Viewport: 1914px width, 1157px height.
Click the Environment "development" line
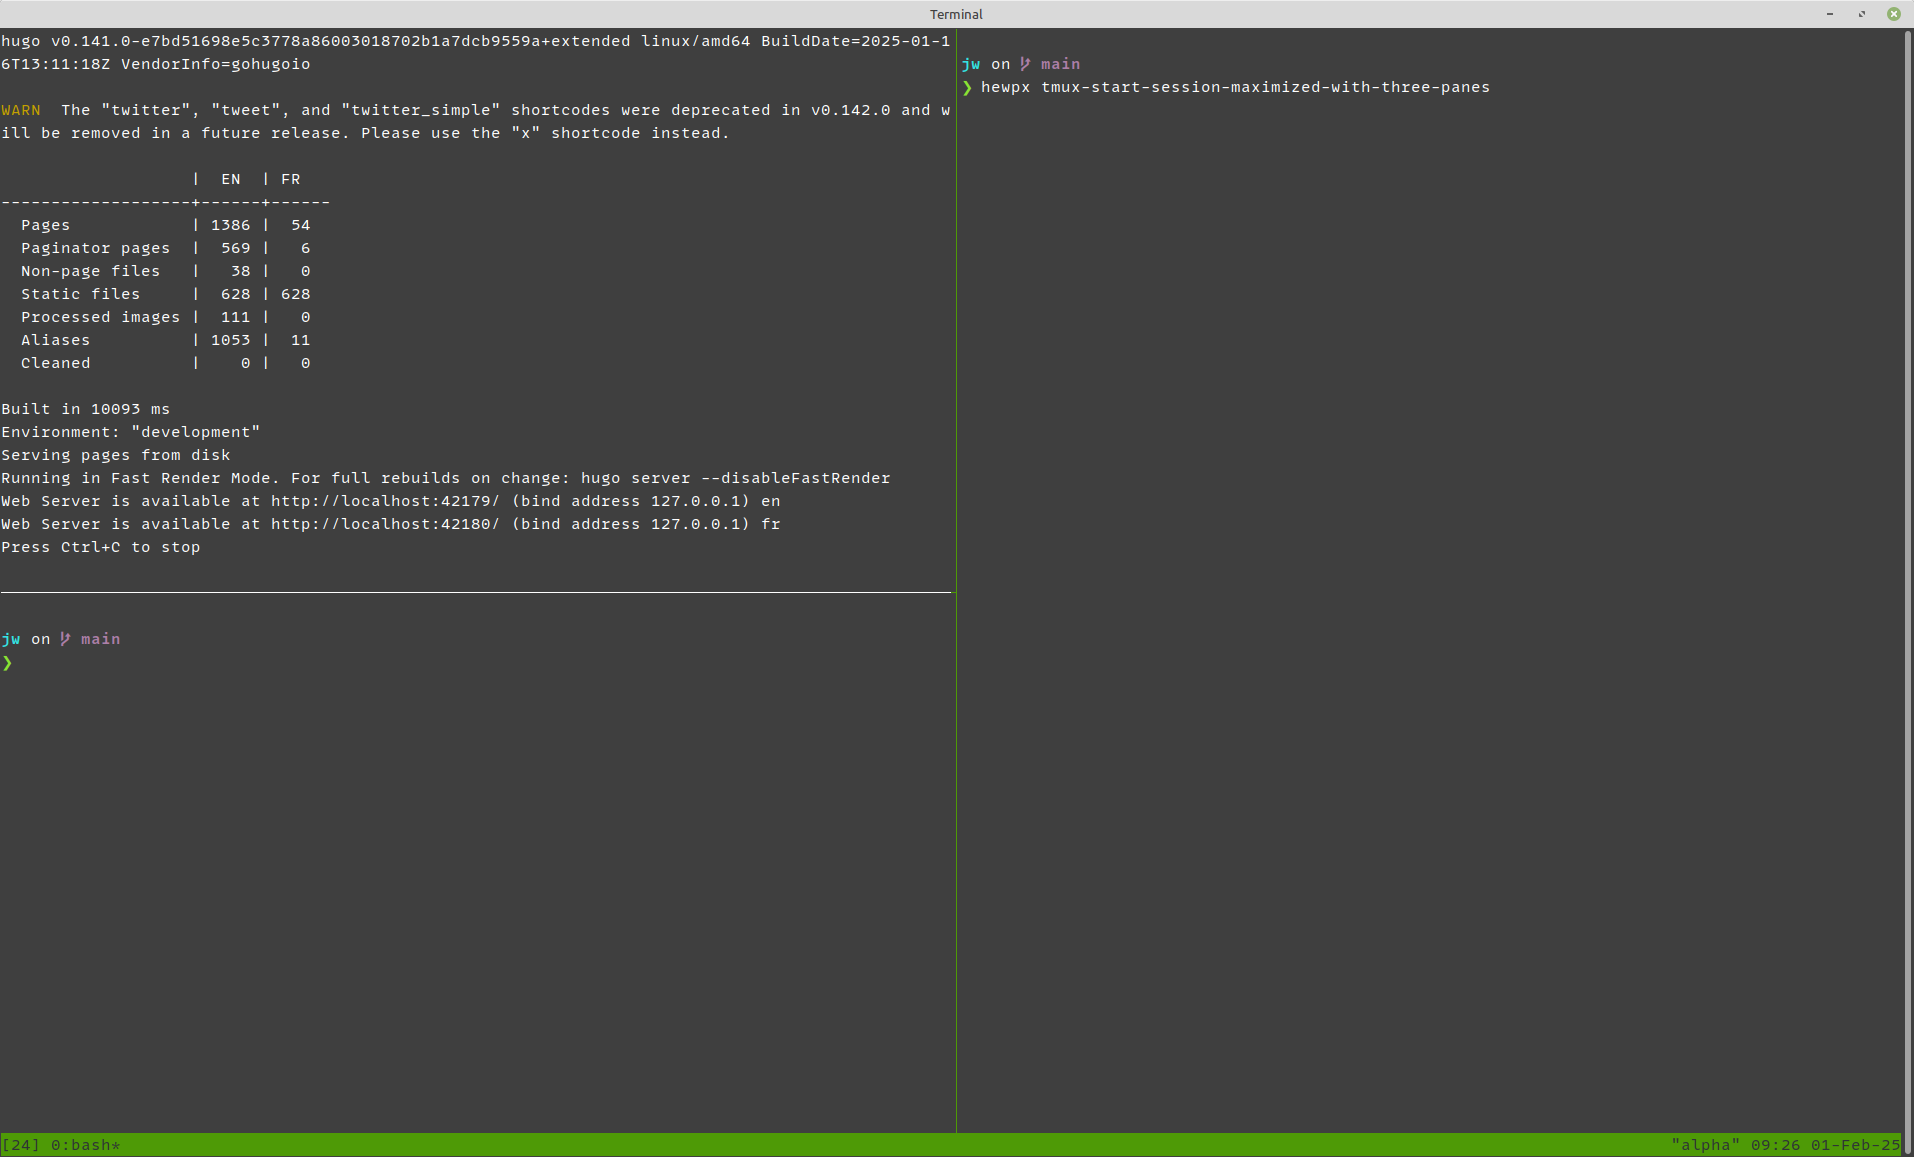pyautogui.click(x=131, y=432)
